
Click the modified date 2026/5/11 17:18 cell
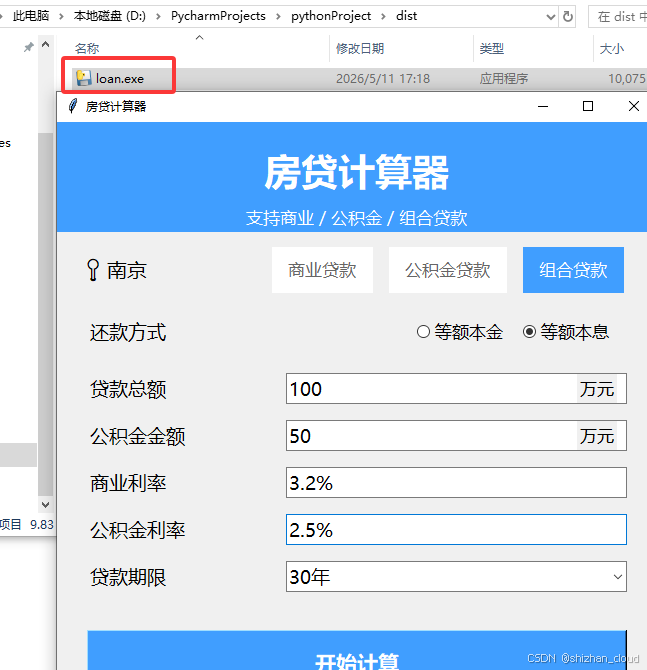383,79
